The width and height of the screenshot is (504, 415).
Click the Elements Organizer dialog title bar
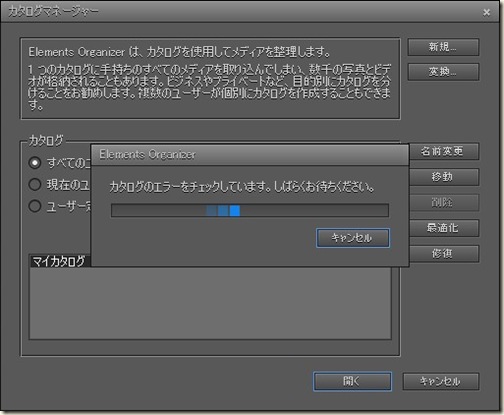point(250,155)
